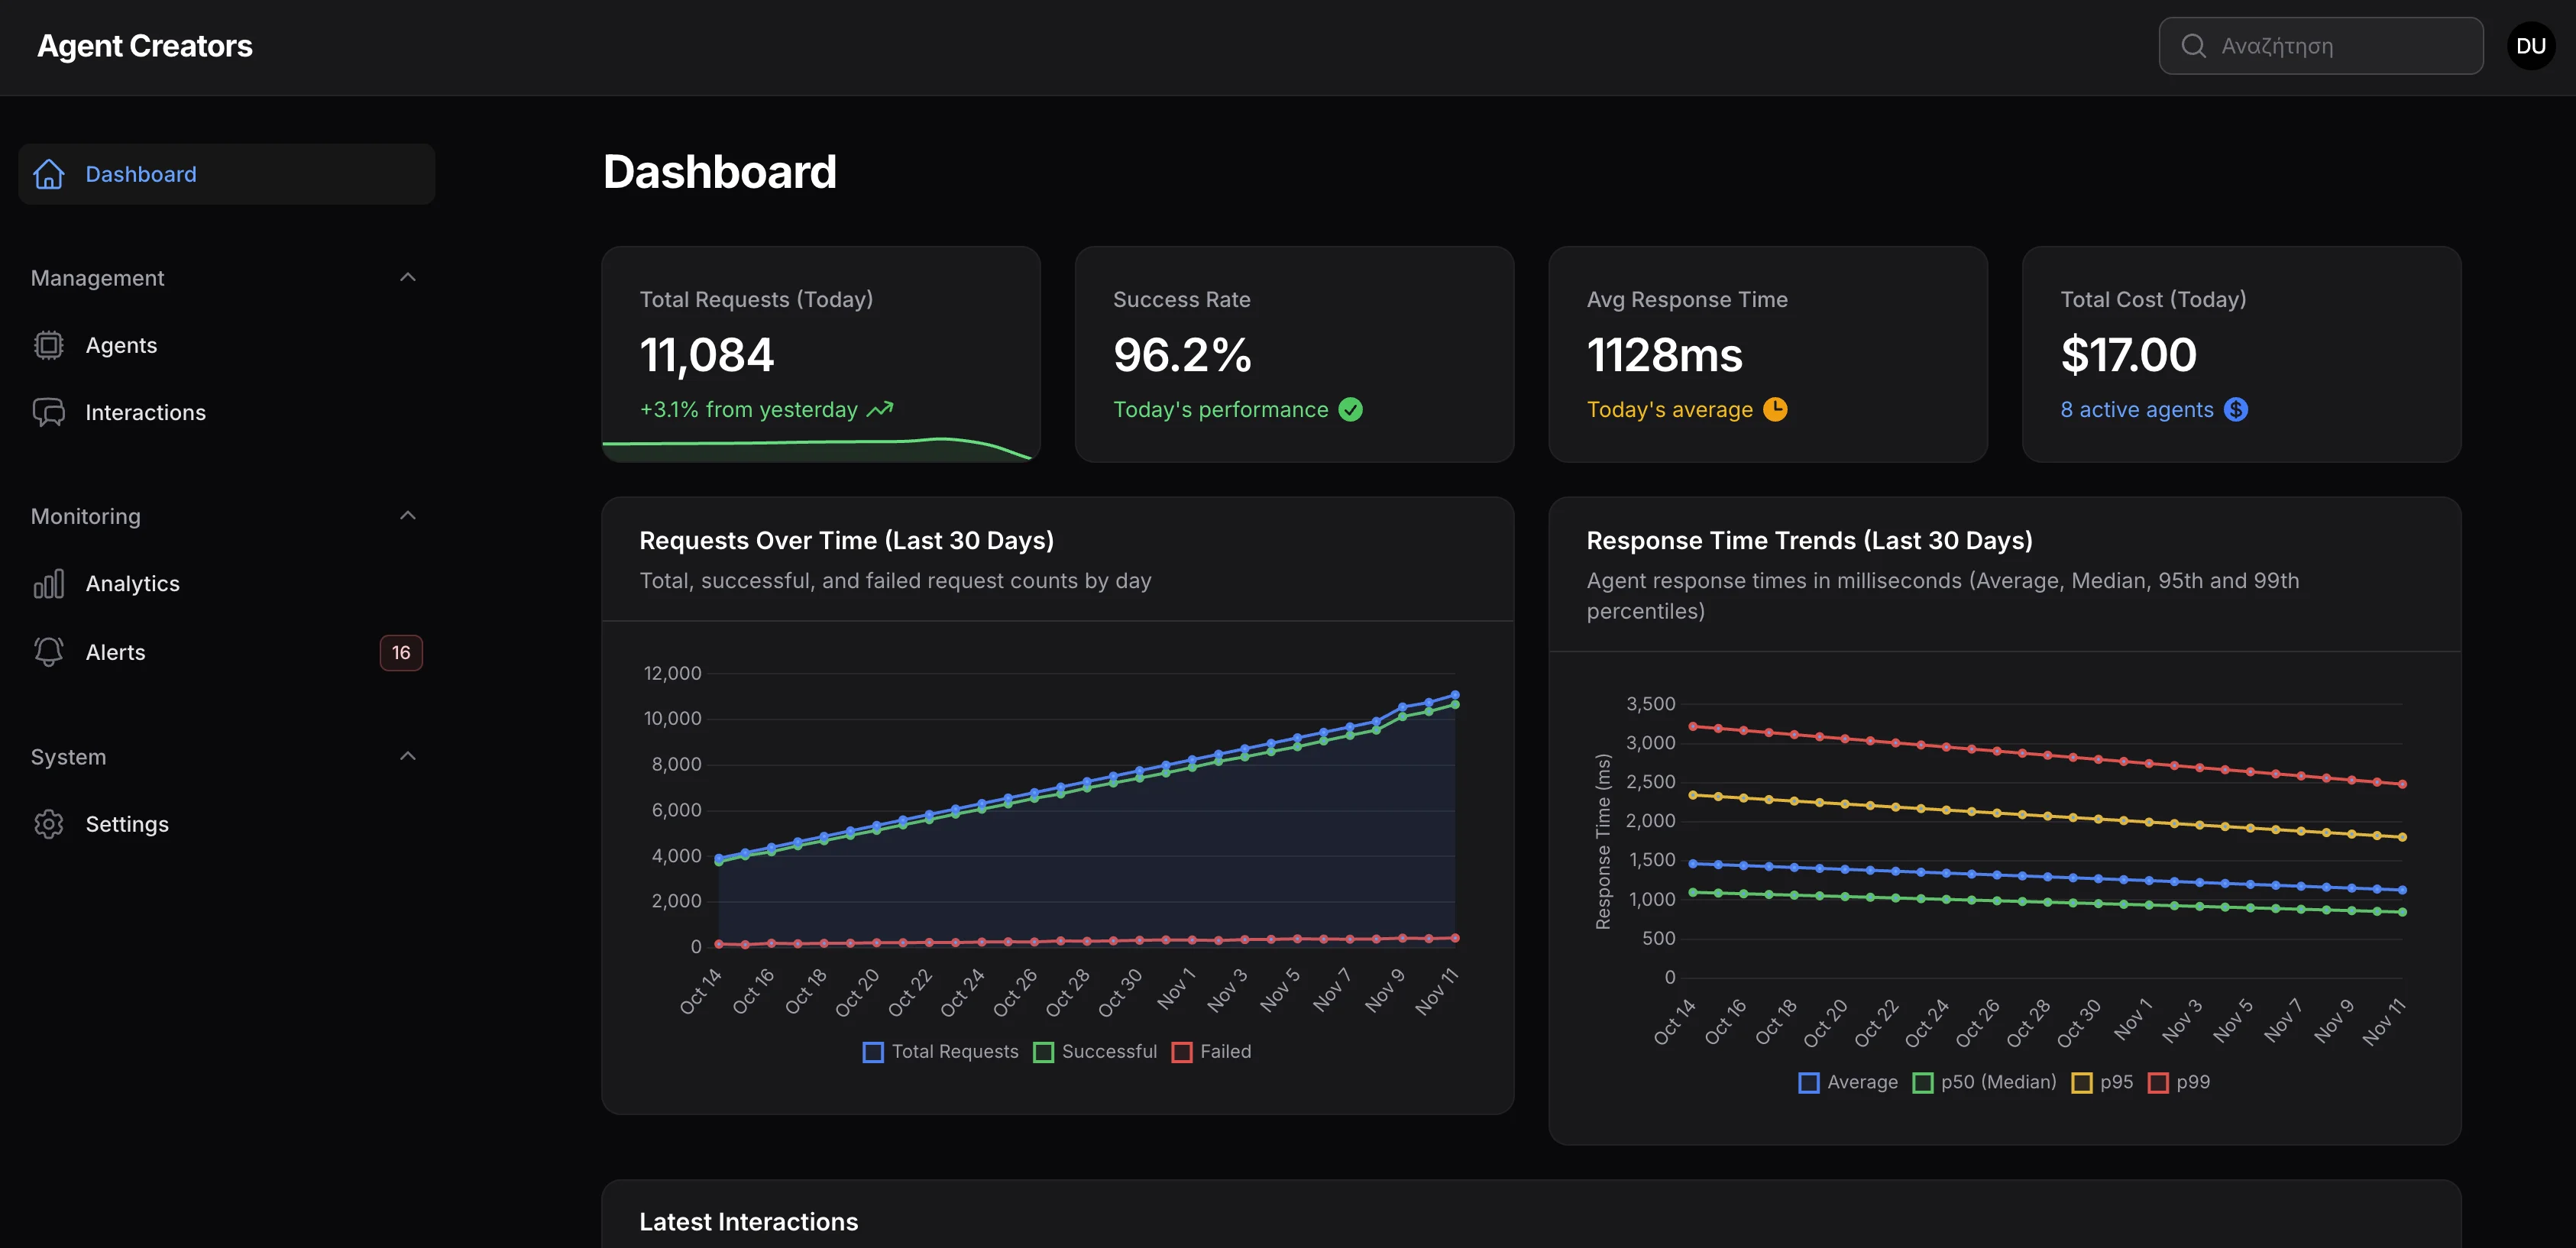Navigate to the Agents page

(x=121, y=345)
